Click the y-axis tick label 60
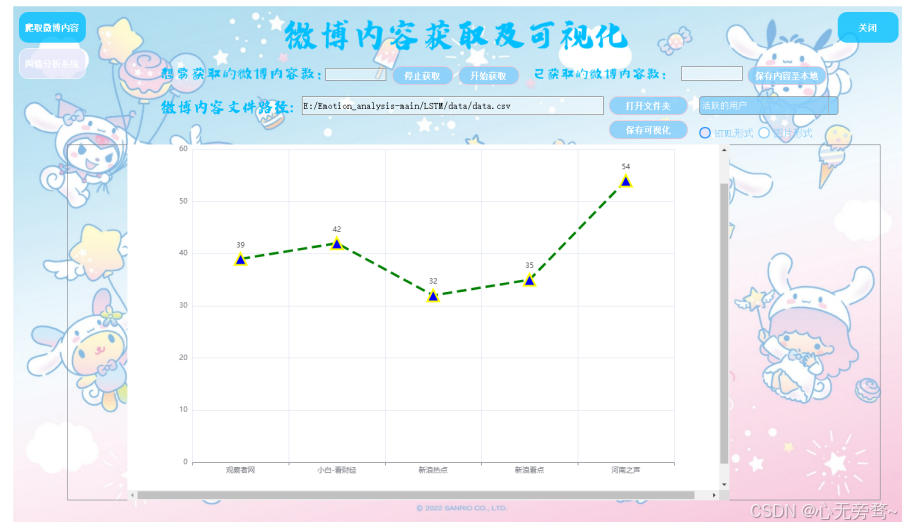 (183, 148)
